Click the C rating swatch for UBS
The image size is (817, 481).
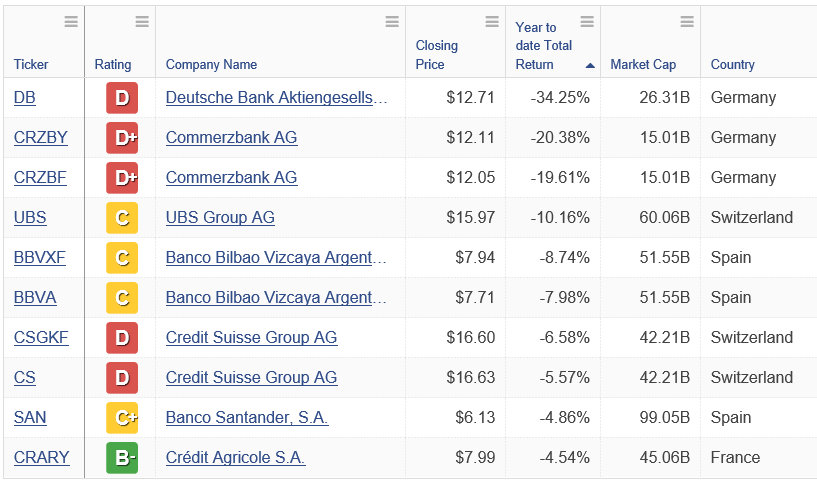[x=121, y=218]
